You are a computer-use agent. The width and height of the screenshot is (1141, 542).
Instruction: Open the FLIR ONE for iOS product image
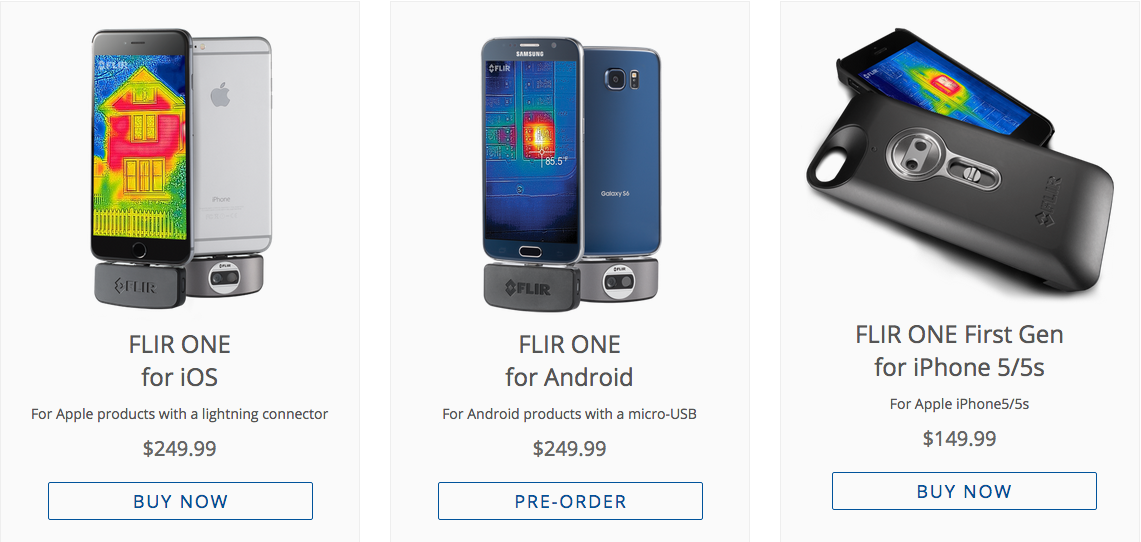point(181,167)
